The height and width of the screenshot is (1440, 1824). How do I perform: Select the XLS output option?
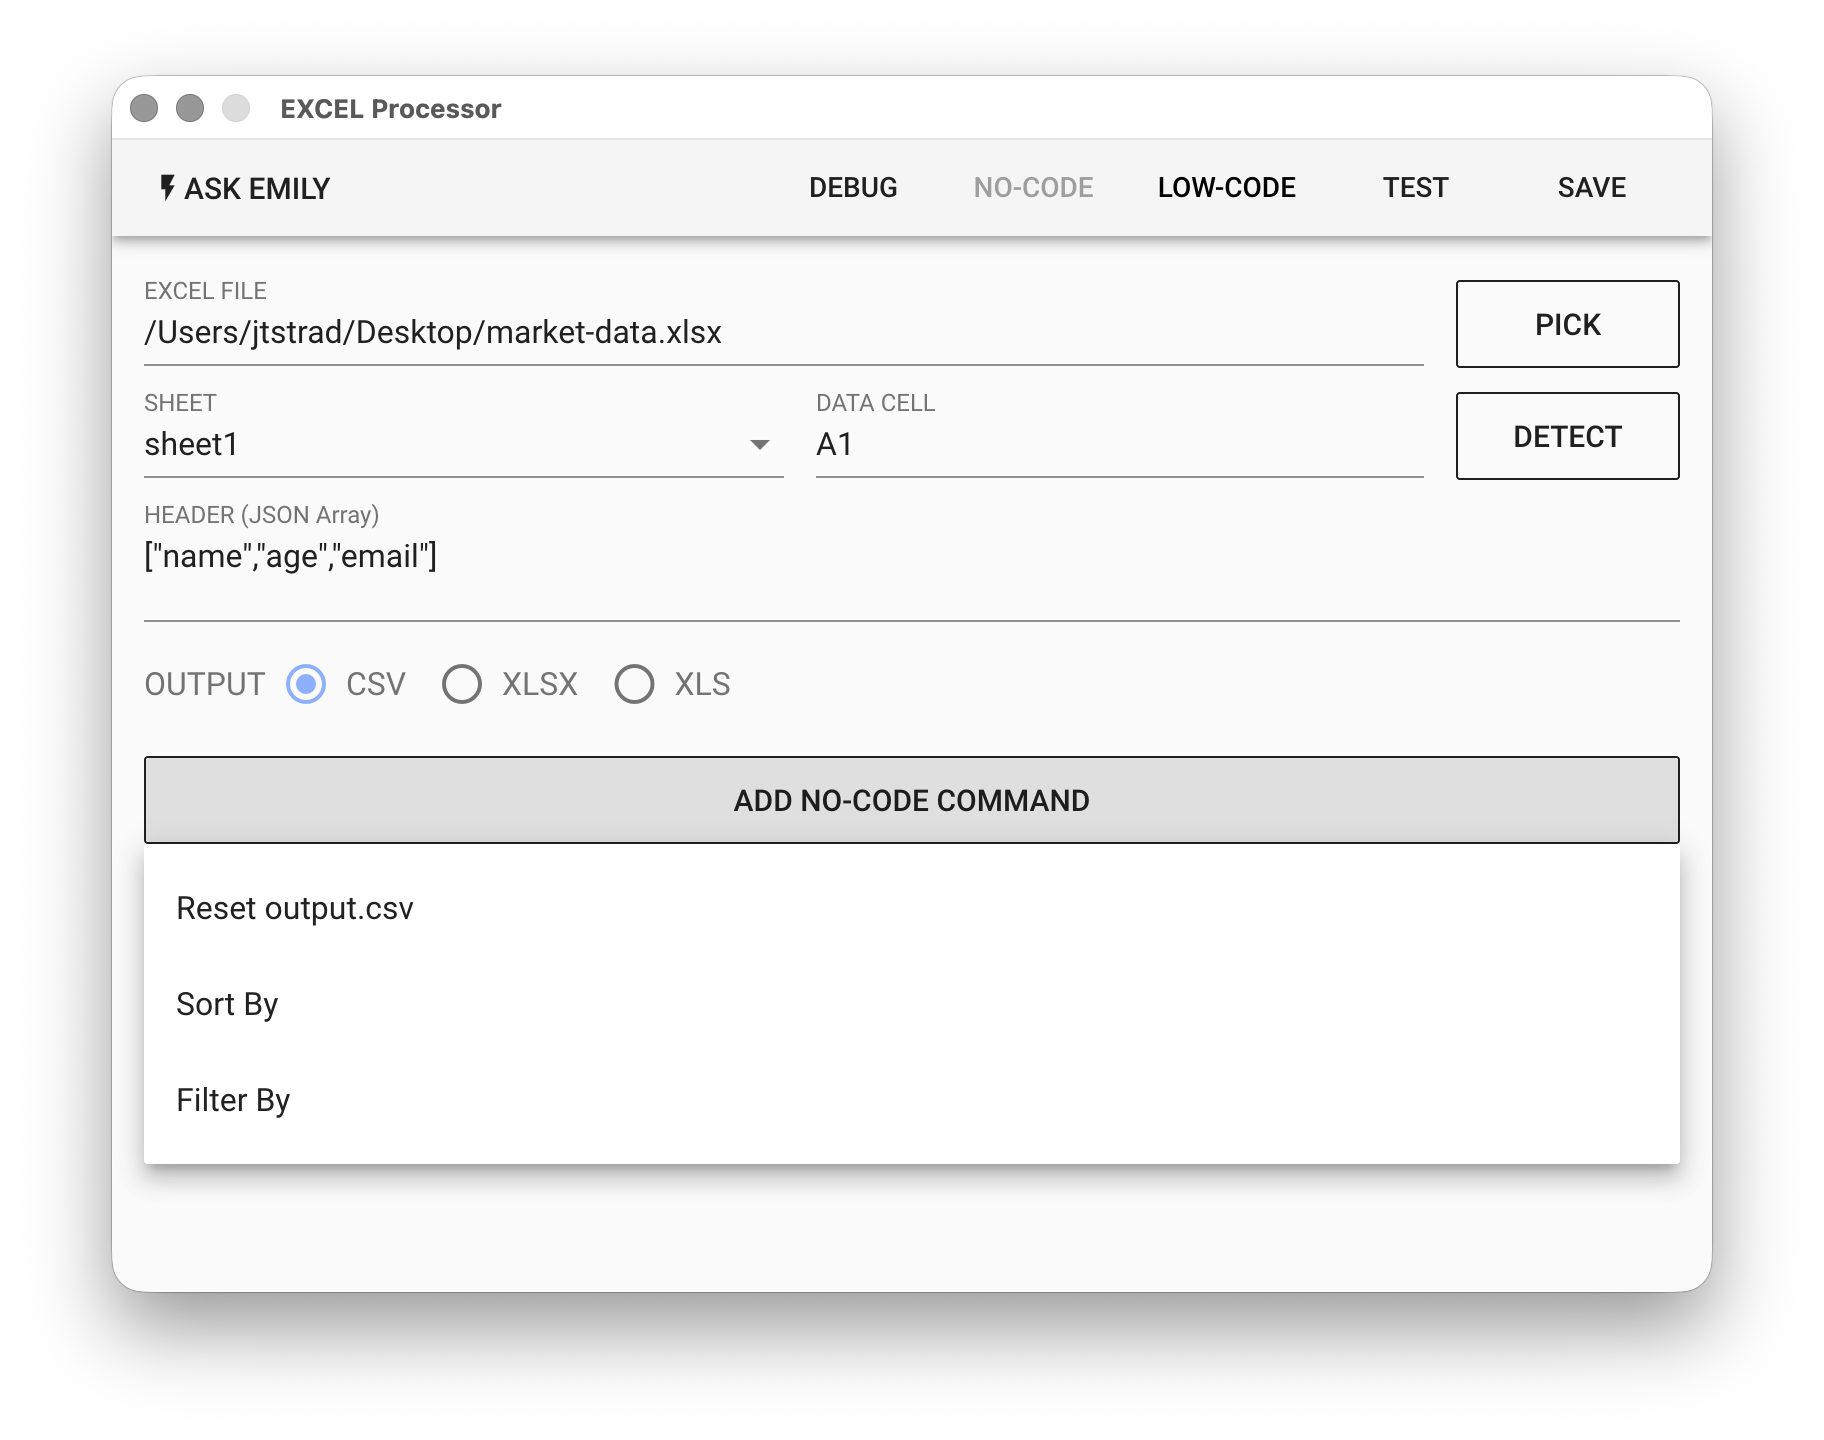click(634, 685)
